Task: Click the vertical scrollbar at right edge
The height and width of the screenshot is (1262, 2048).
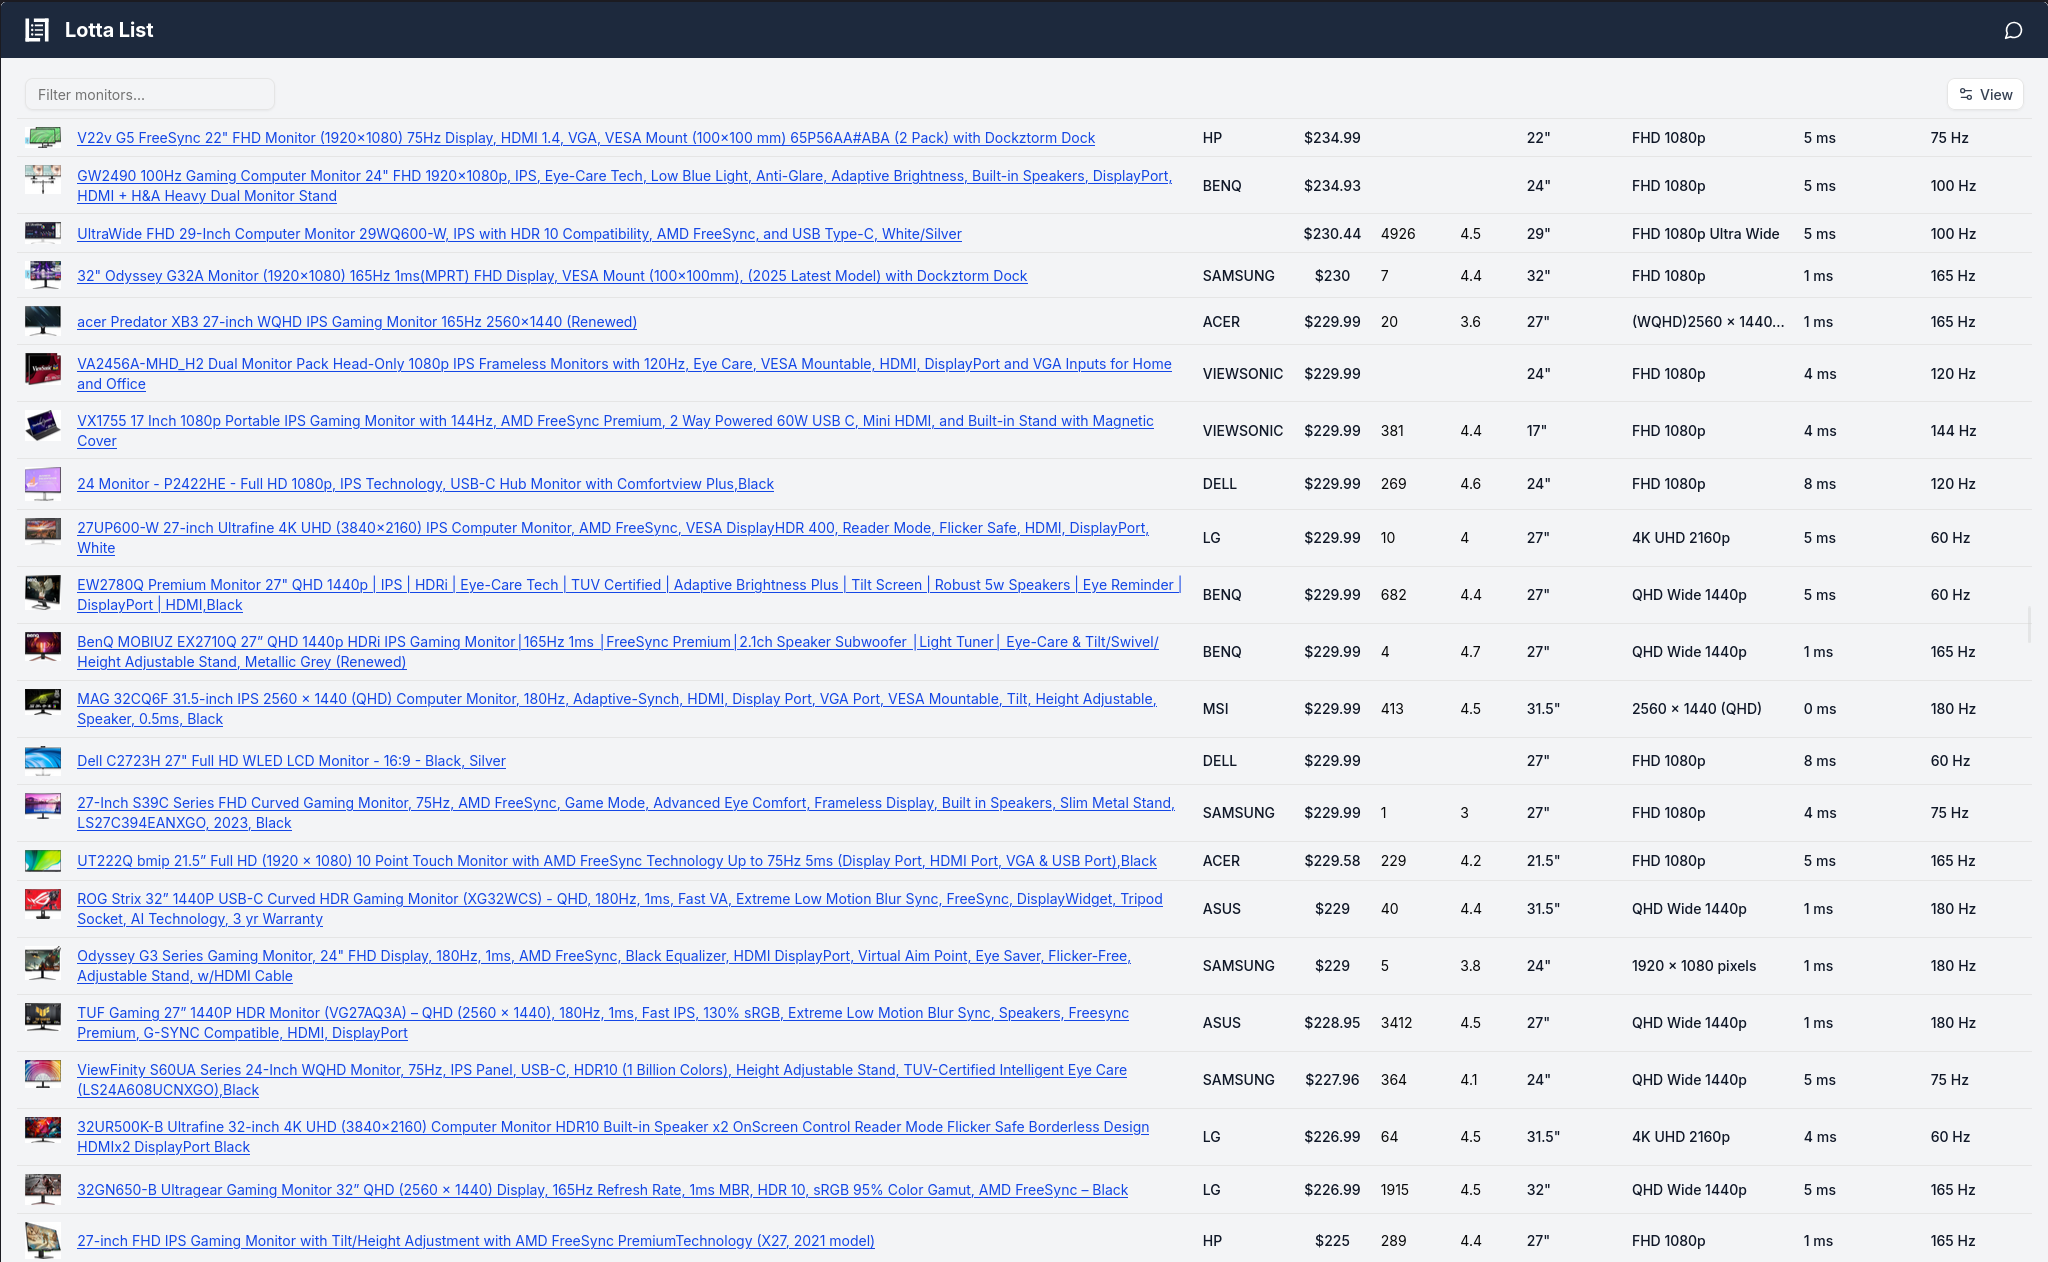Action: (2029, 624)
